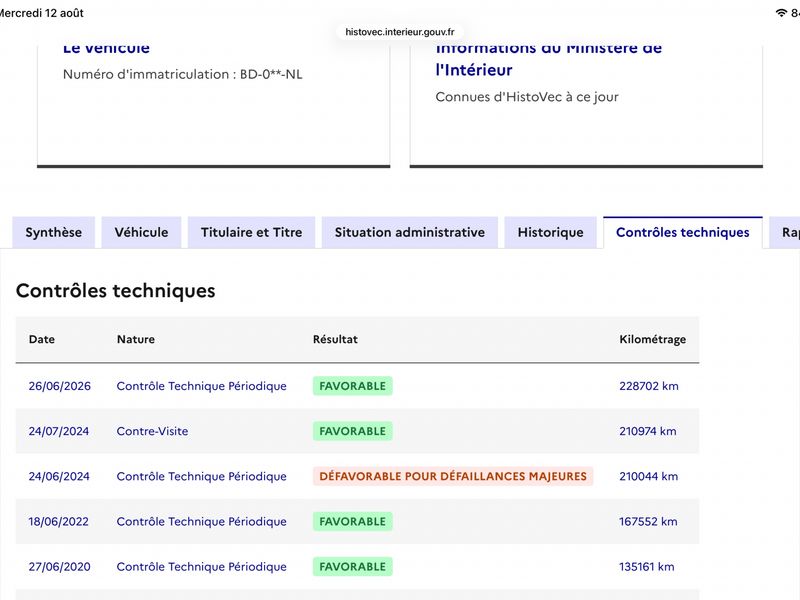Click the FAVORABLE badge for 27/06/2020
The image size is (800, 600).
pyautogui.click(x=353, y=567)
